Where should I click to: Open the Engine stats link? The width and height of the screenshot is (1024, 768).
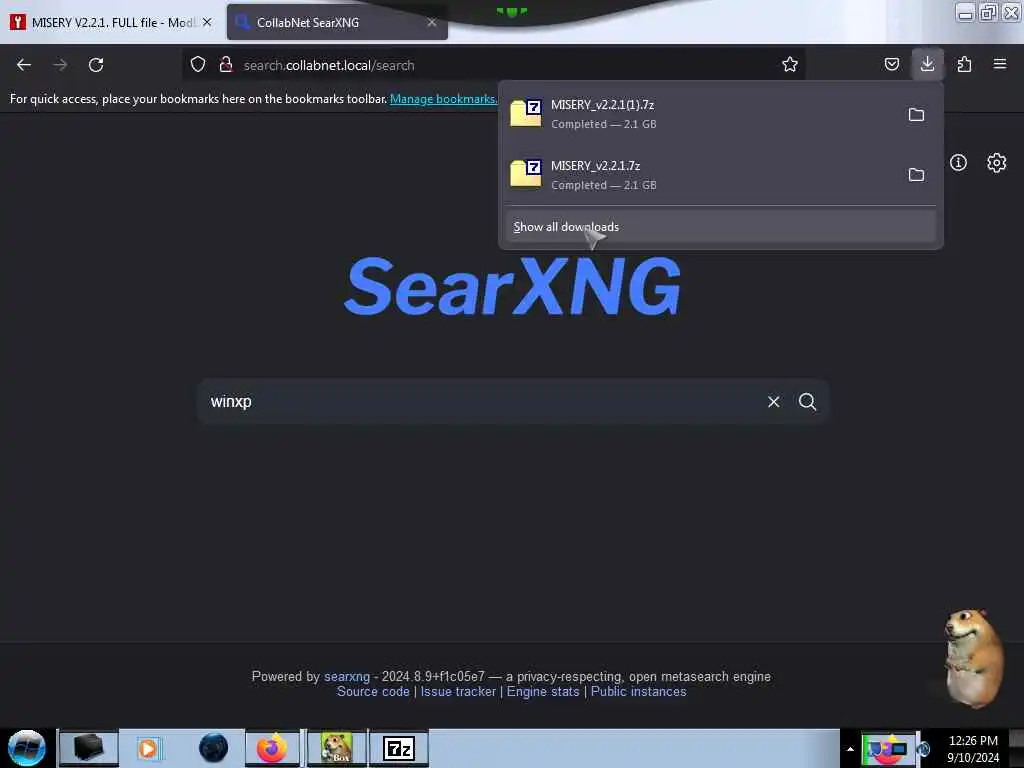[x=543, y=692]
